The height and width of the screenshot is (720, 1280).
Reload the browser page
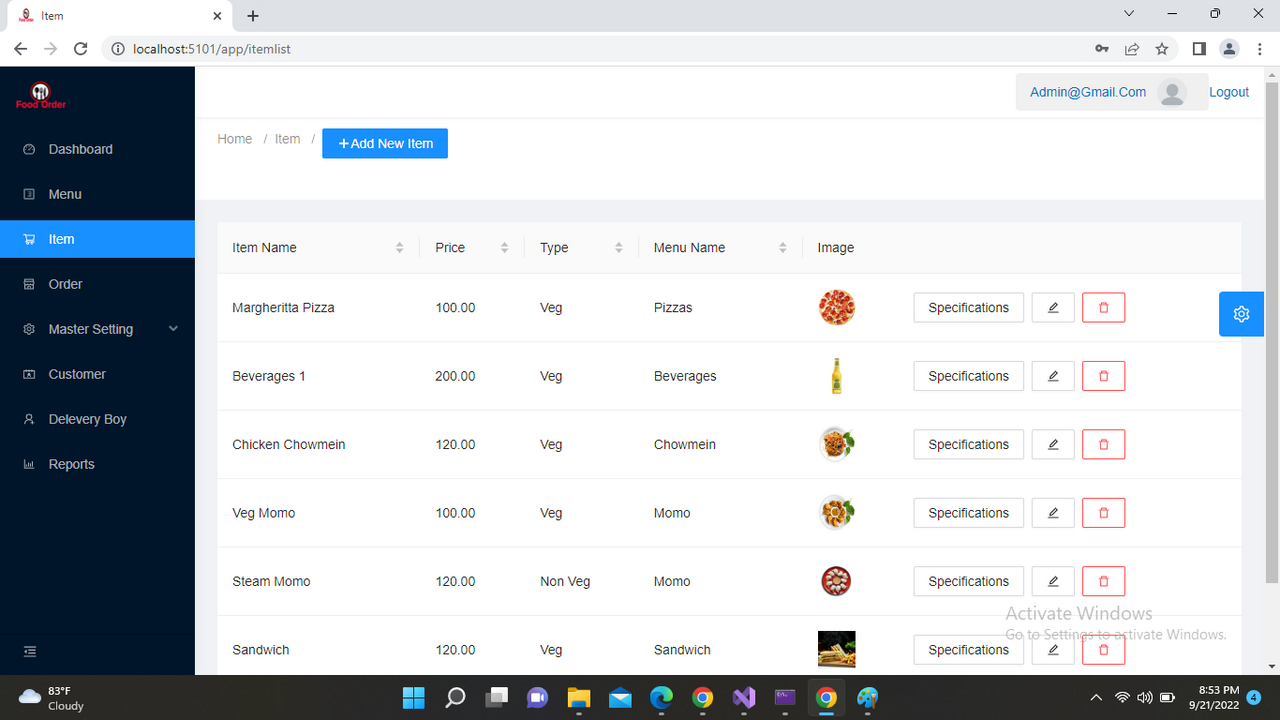(x=81, y=48)
